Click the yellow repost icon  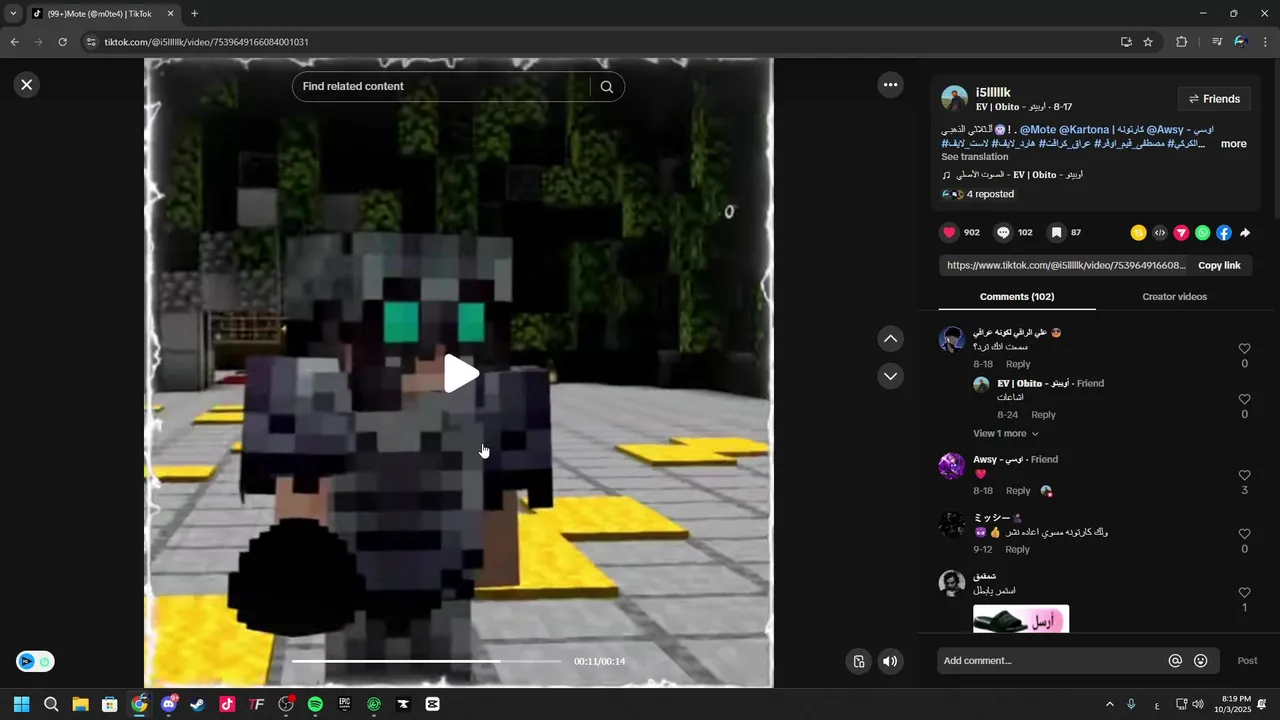1138,233
